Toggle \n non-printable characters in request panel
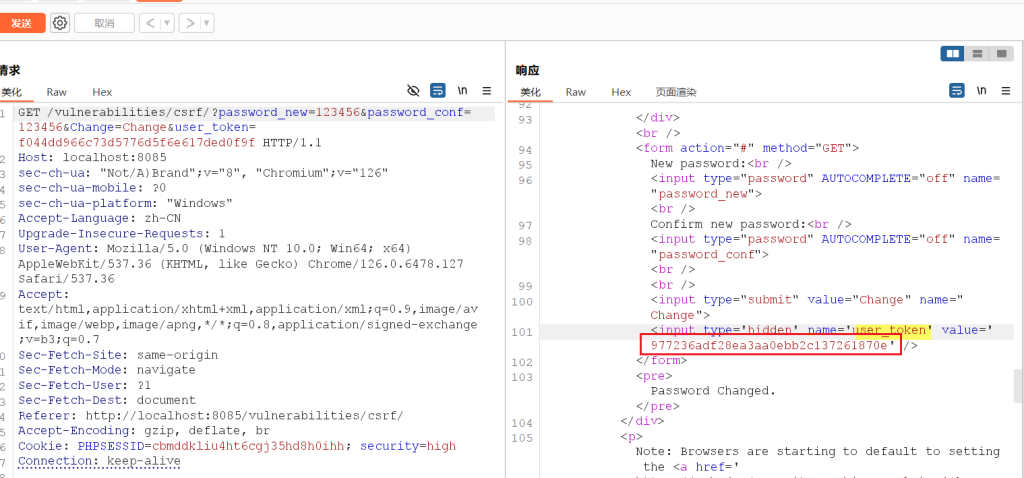This screenshot has width=1024, height=478. pyautogui.click(x=462, y=91)
